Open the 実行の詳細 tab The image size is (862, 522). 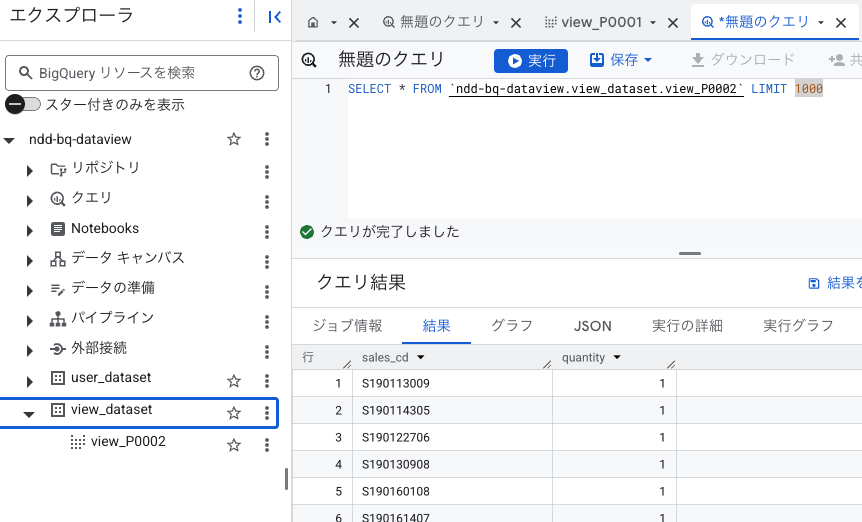(687, 326)
